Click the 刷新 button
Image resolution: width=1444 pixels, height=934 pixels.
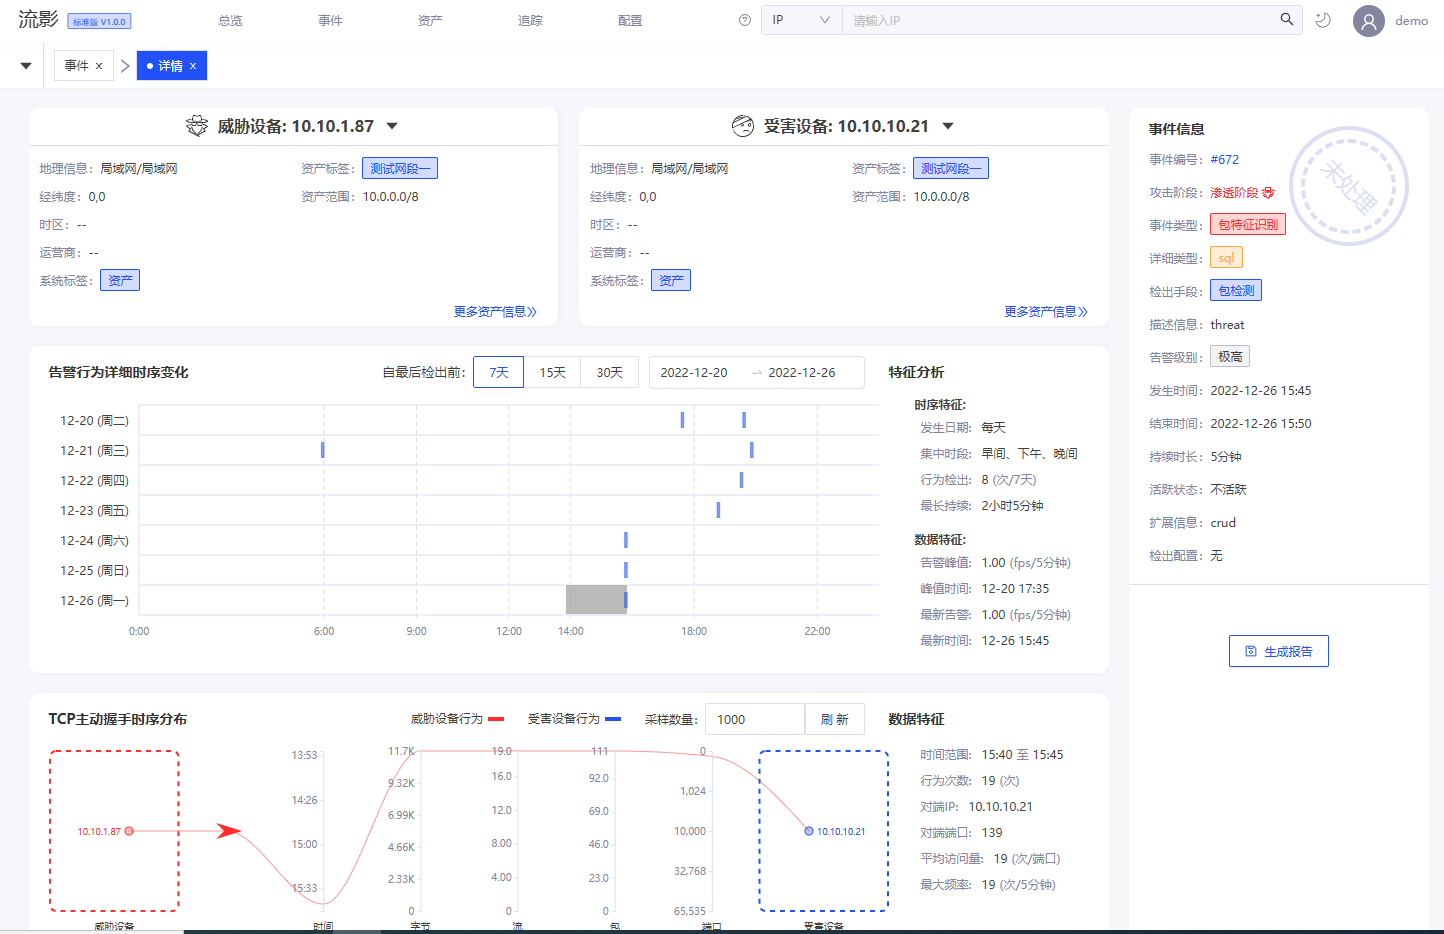pyautogui.click(x=835, y=719)
